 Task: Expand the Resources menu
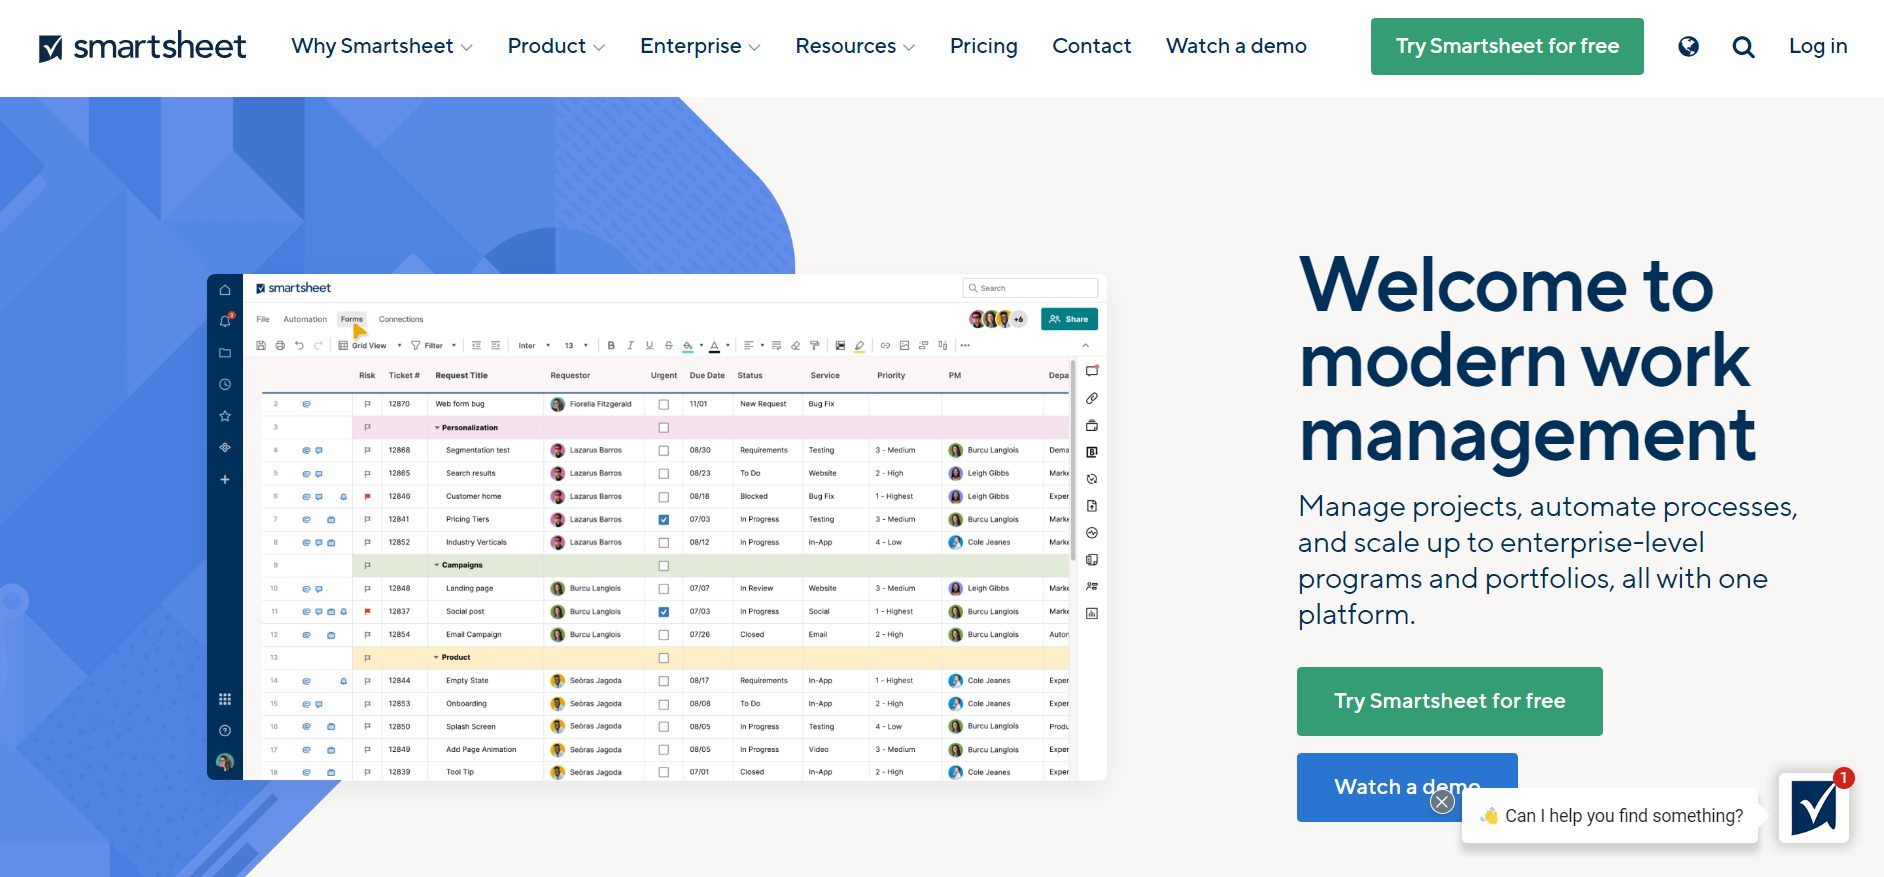[854, 47]
